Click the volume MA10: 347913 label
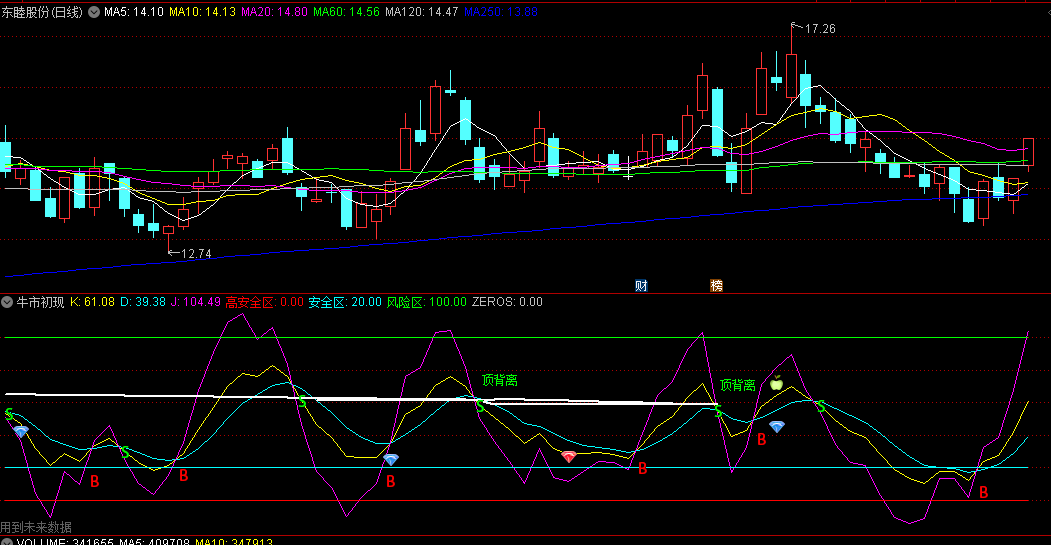The image size is (1051, 545). pos(234,542)
